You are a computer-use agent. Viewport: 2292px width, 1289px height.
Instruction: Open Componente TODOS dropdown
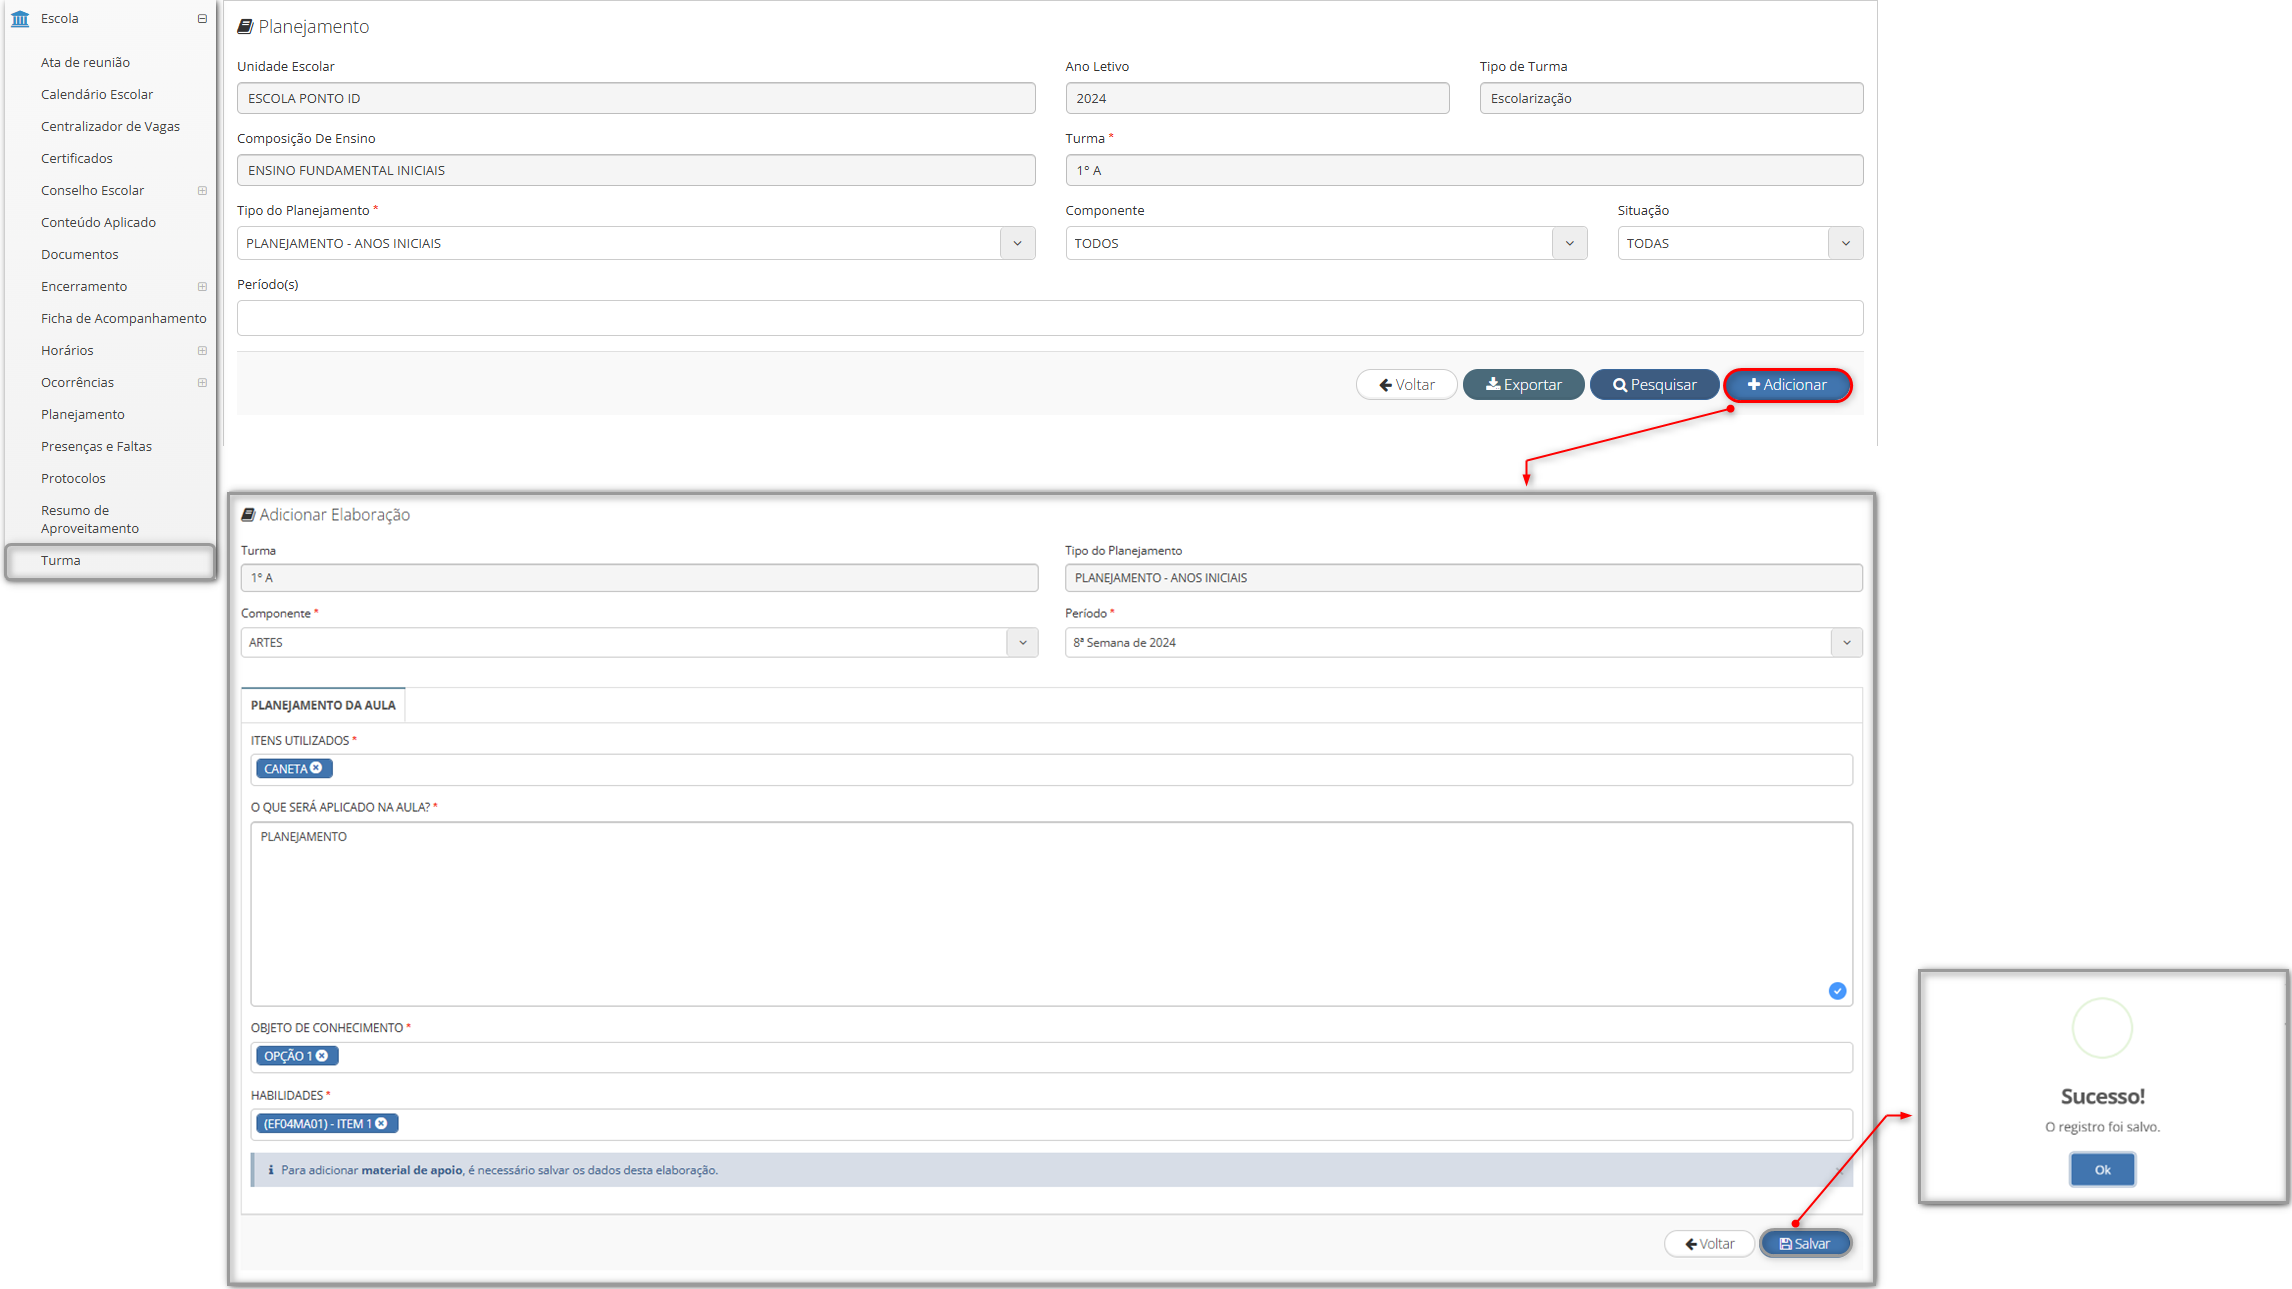pos(1326,243)
